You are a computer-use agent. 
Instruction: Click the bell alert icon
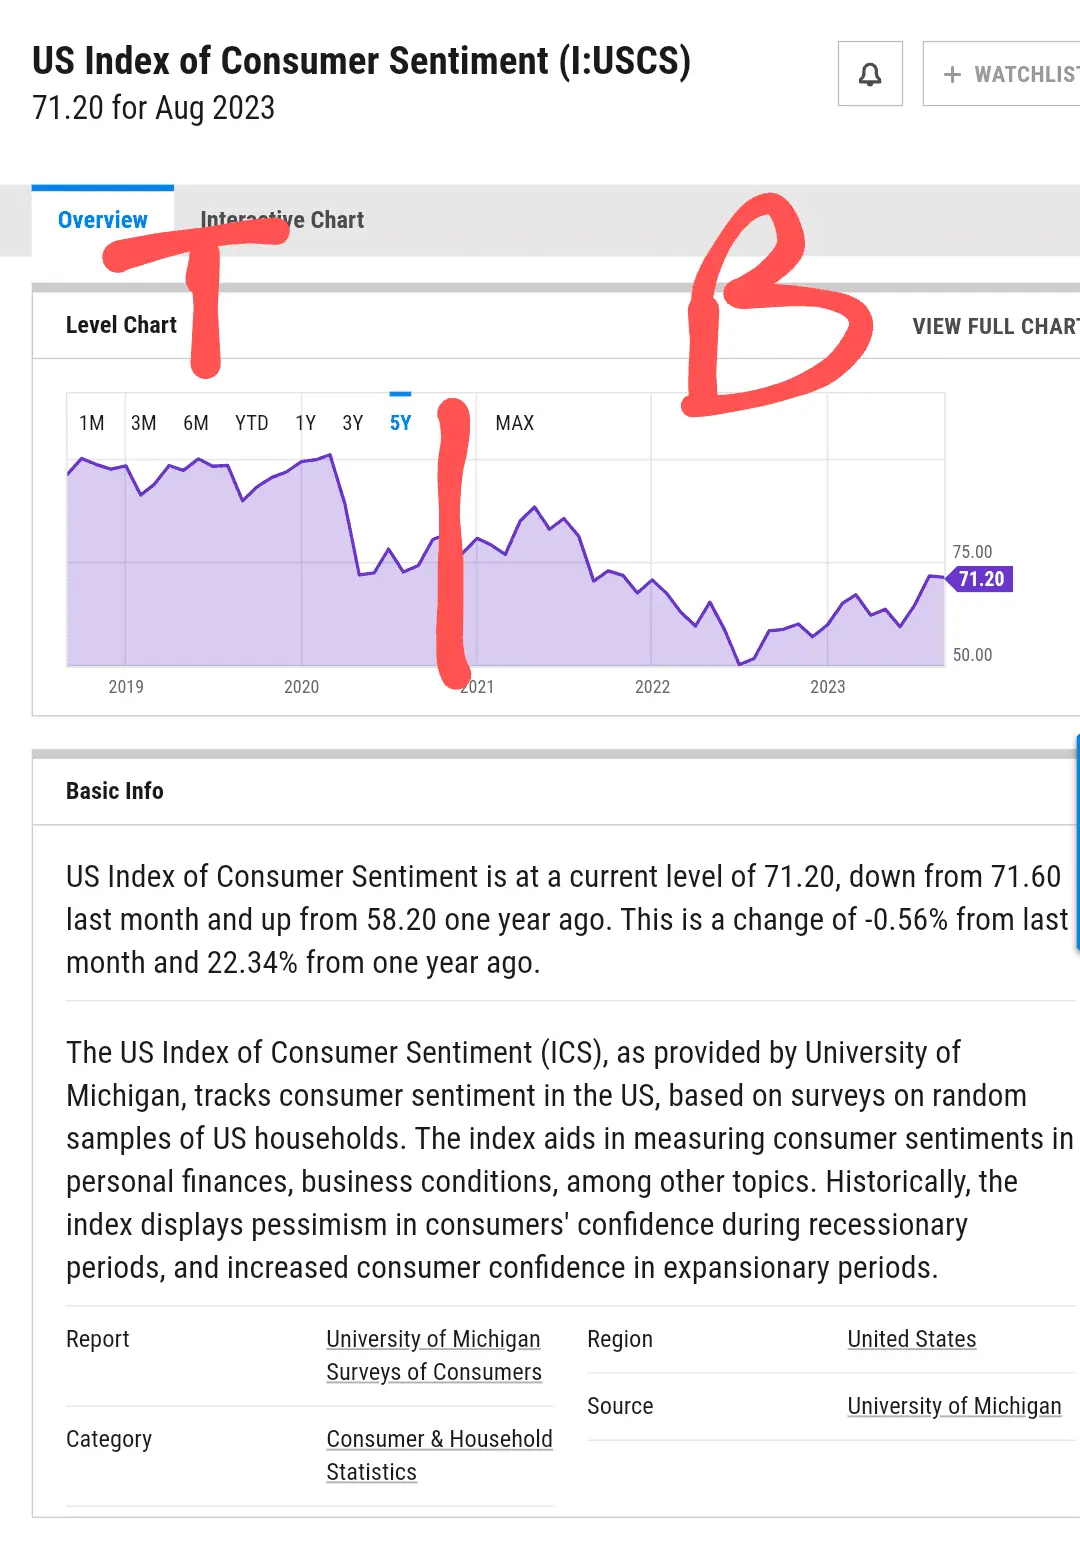[x=870, y=74]
